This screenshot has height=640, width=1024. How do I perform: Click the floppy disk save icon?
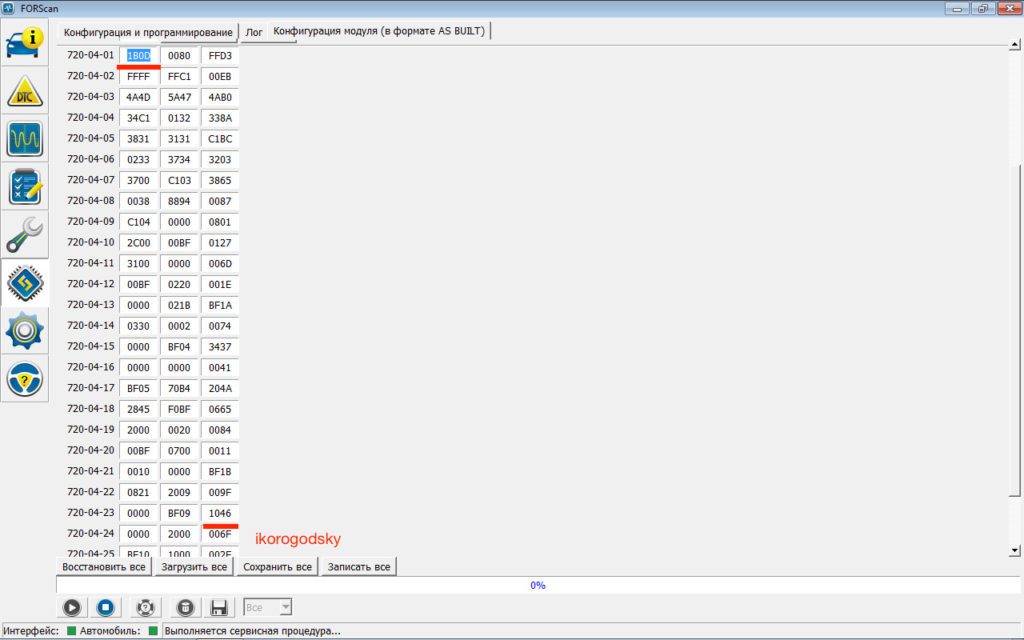(219, 607)
